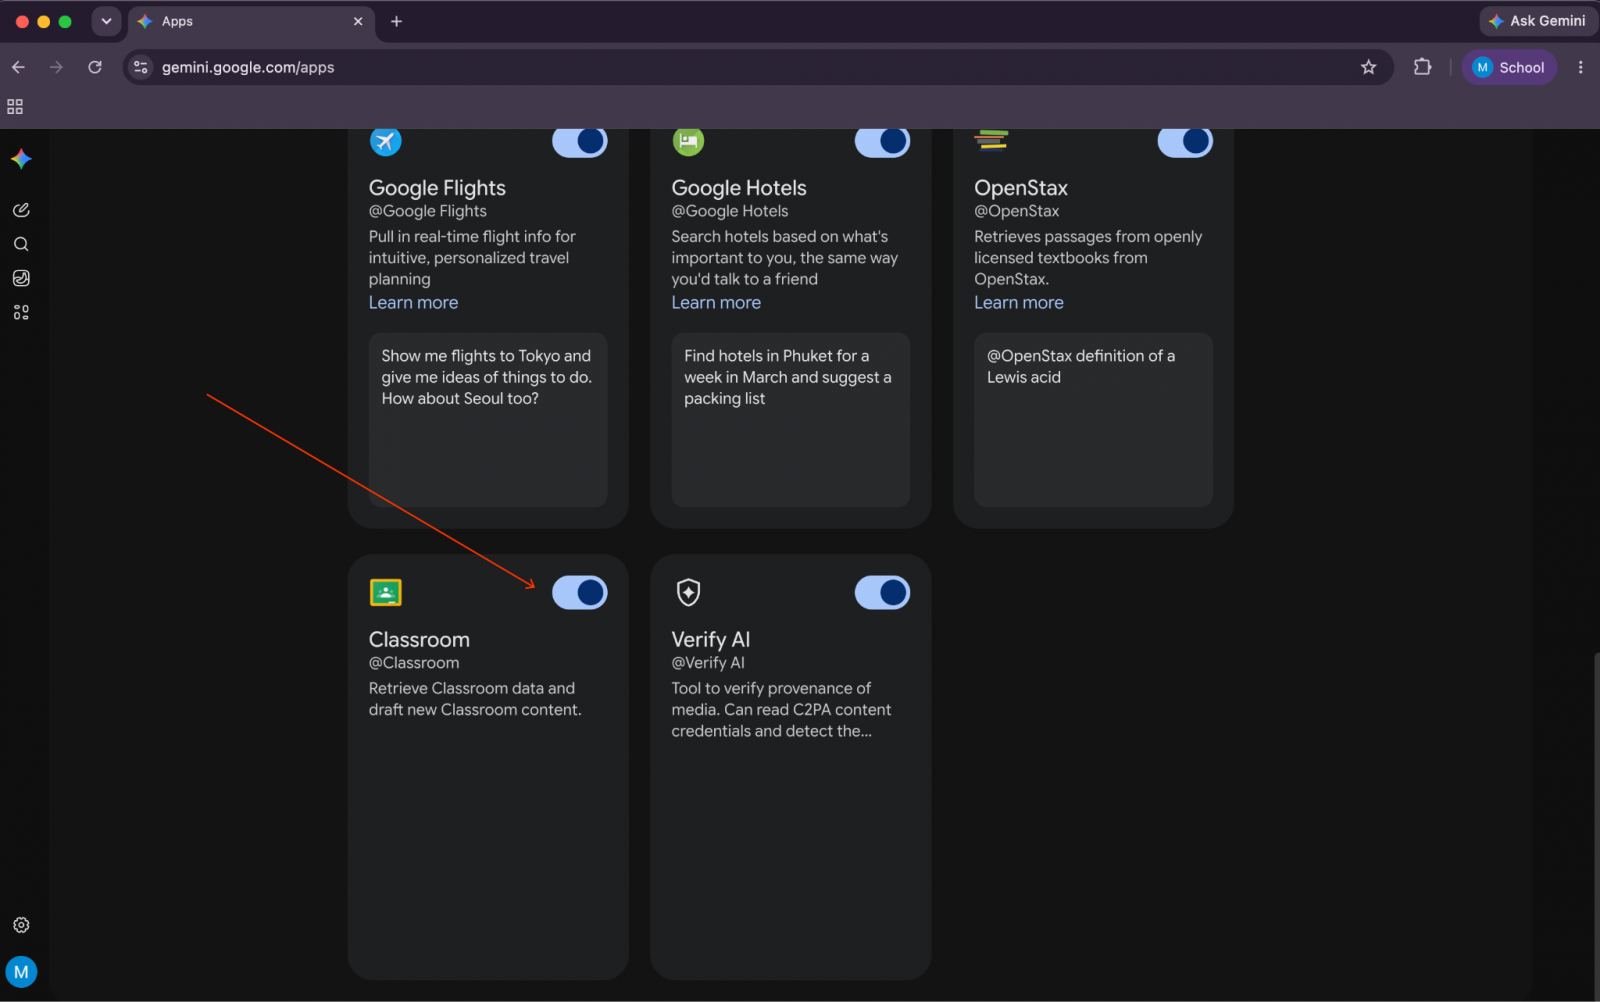
Task: Start a new chat from the sidebar
Action: 21,210
